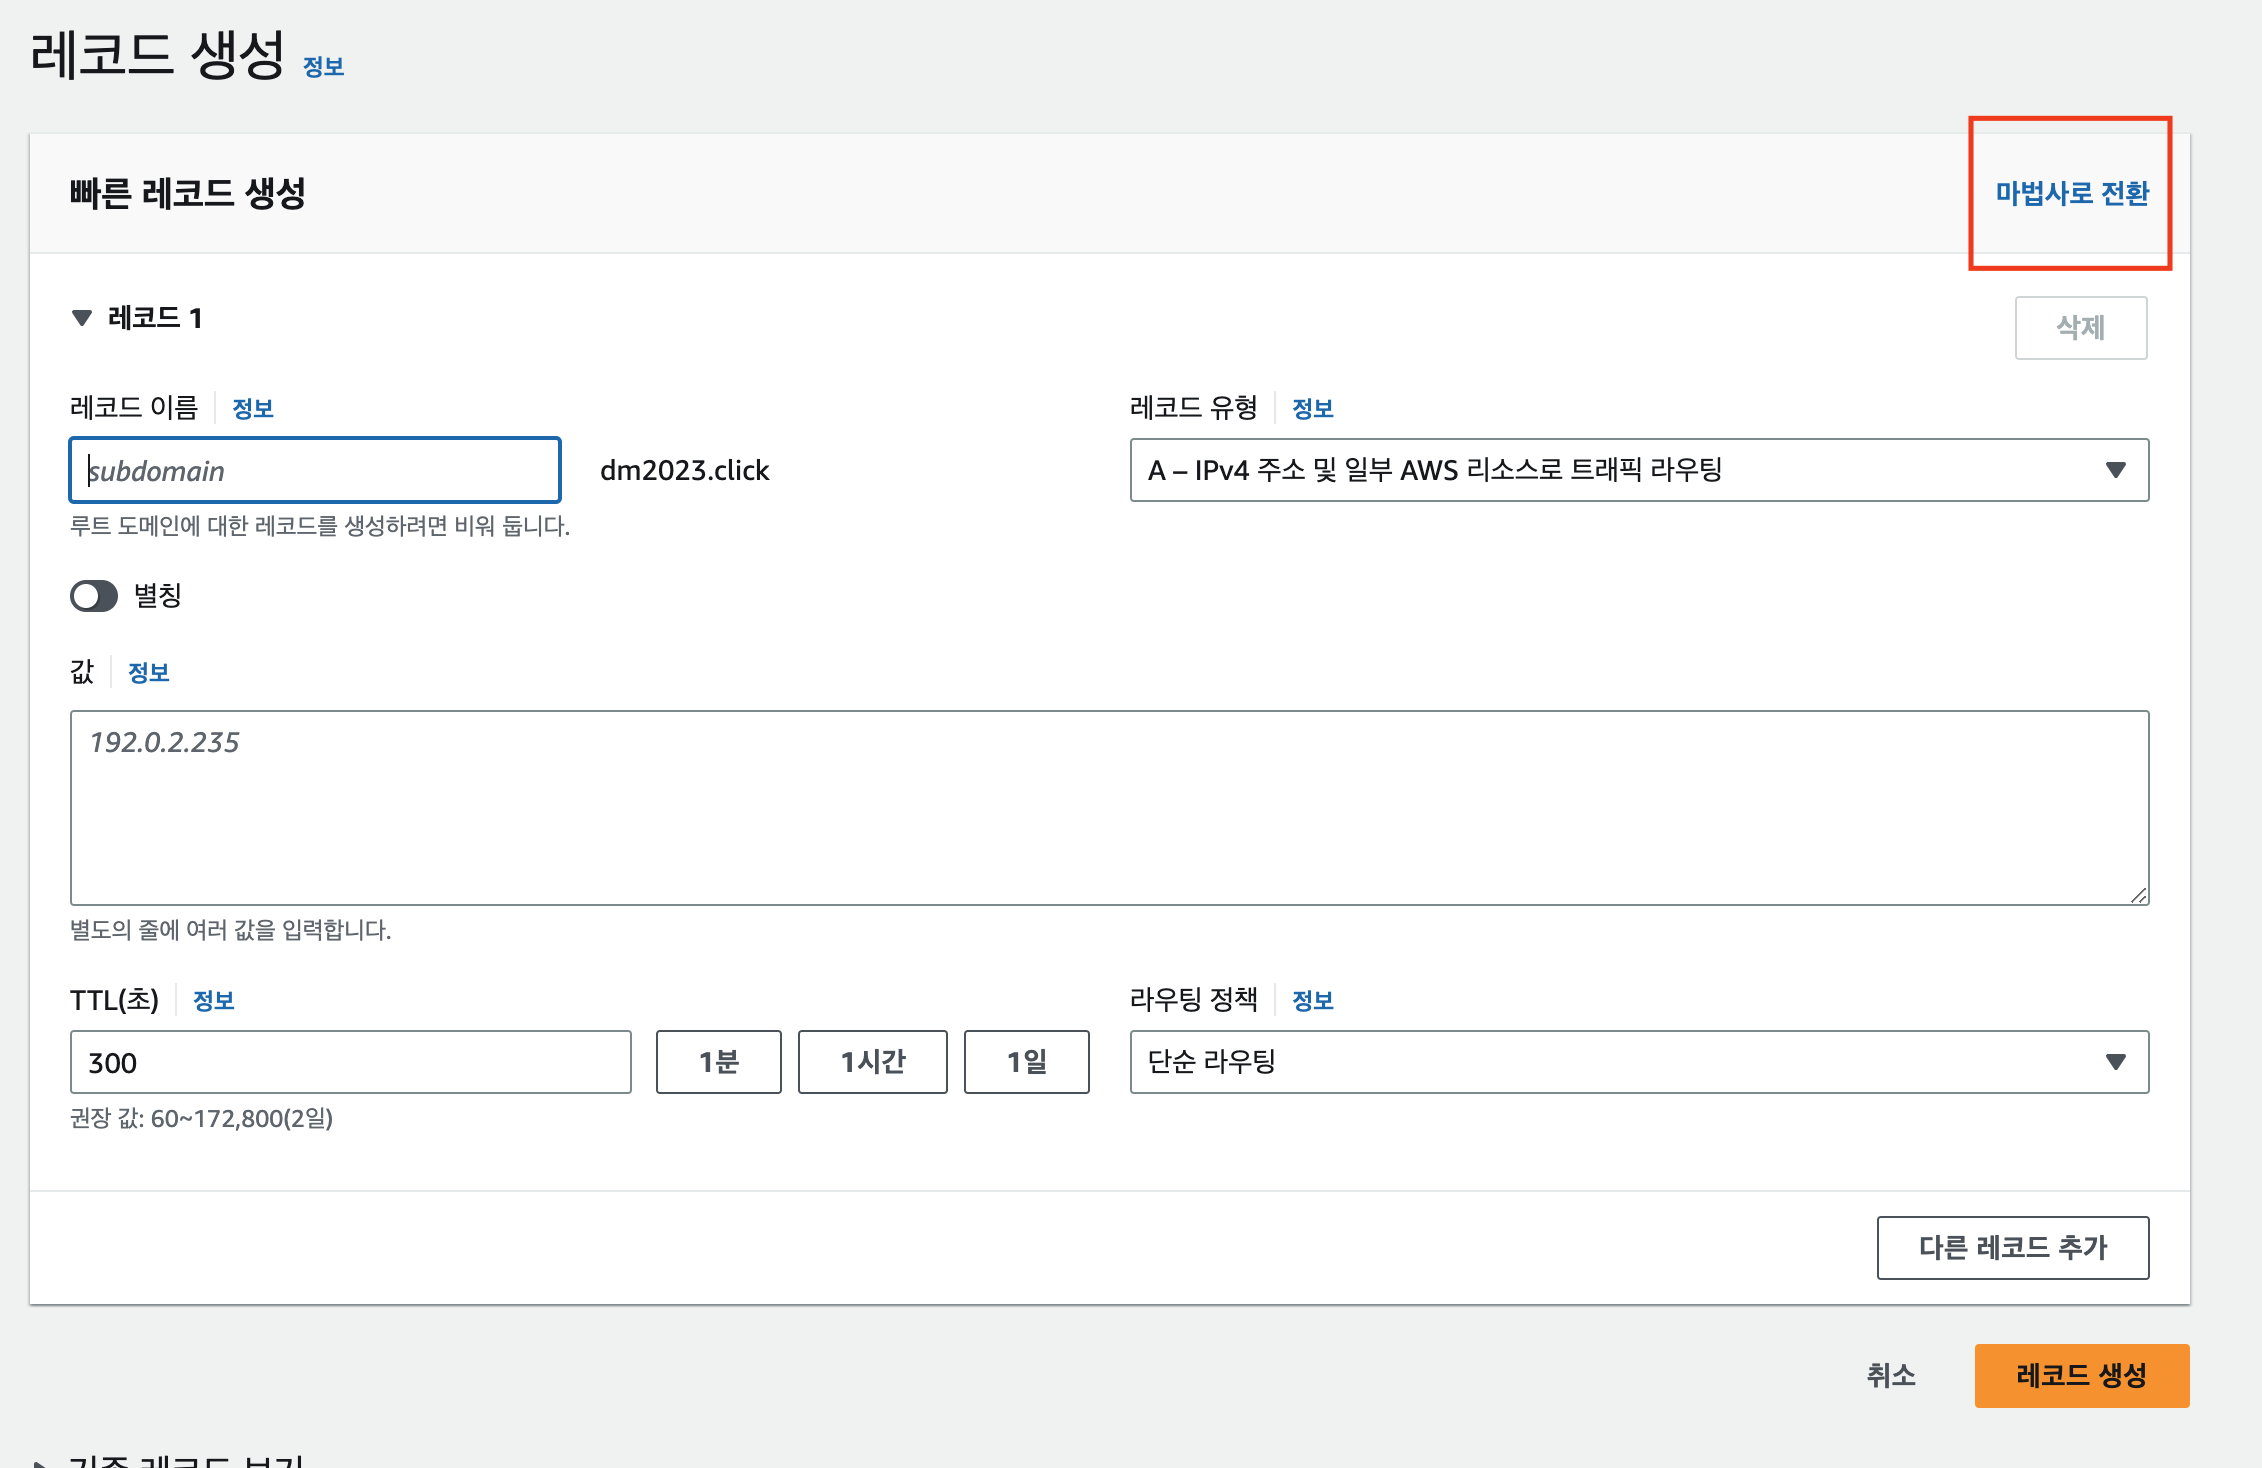
Task: Open 정보 link beside TTL(초)
Action: (x=213, y=1000)
